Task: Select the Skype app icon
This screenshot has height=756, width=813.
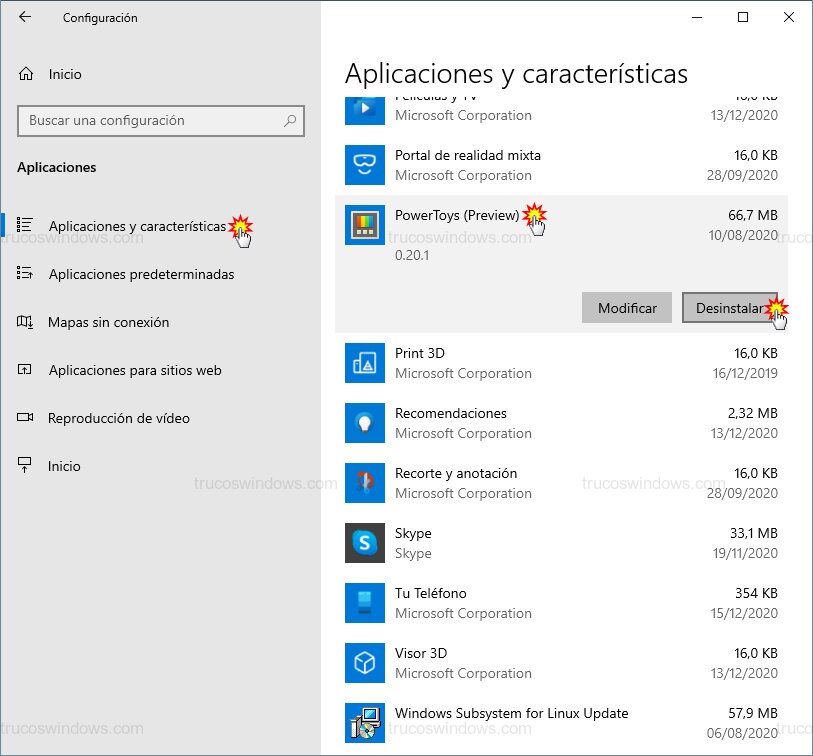Action: tap(364, 543)
